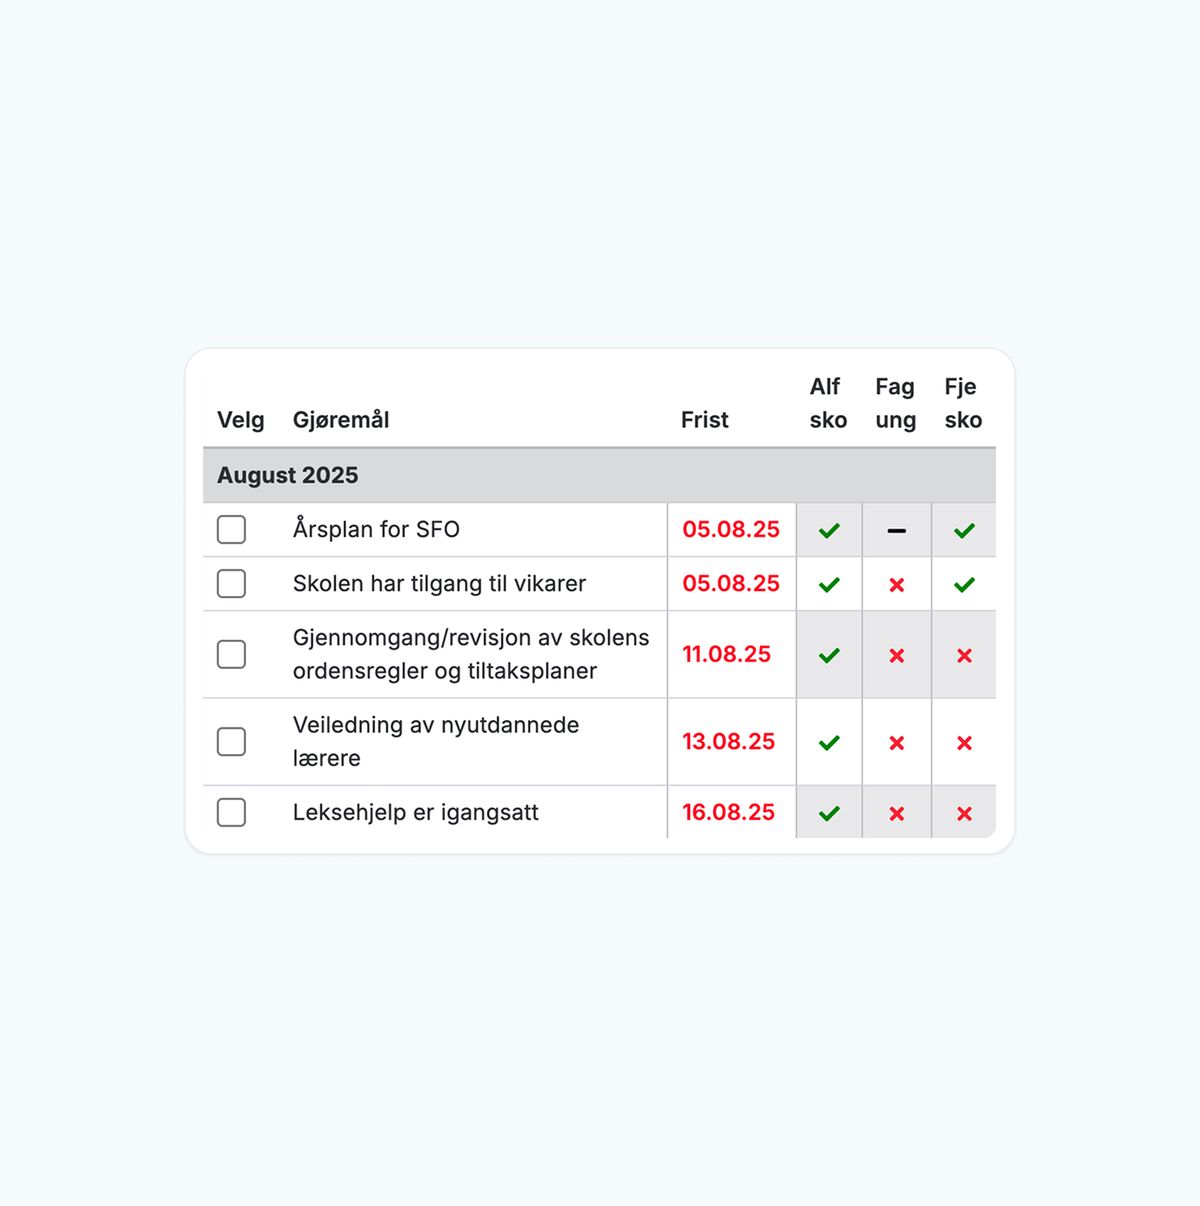
Task: Click the deadline 16.08.25 for Leksehjelp
Action: 729,812
